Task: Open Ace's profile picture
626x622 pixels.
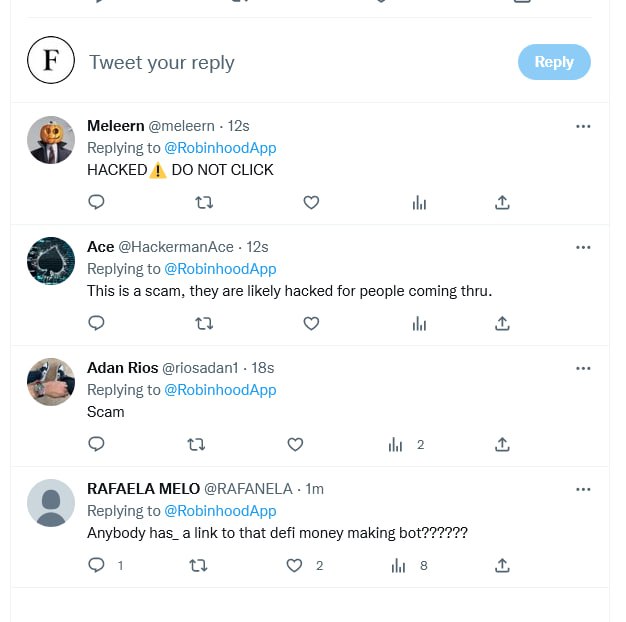Action: click(51, 262)
